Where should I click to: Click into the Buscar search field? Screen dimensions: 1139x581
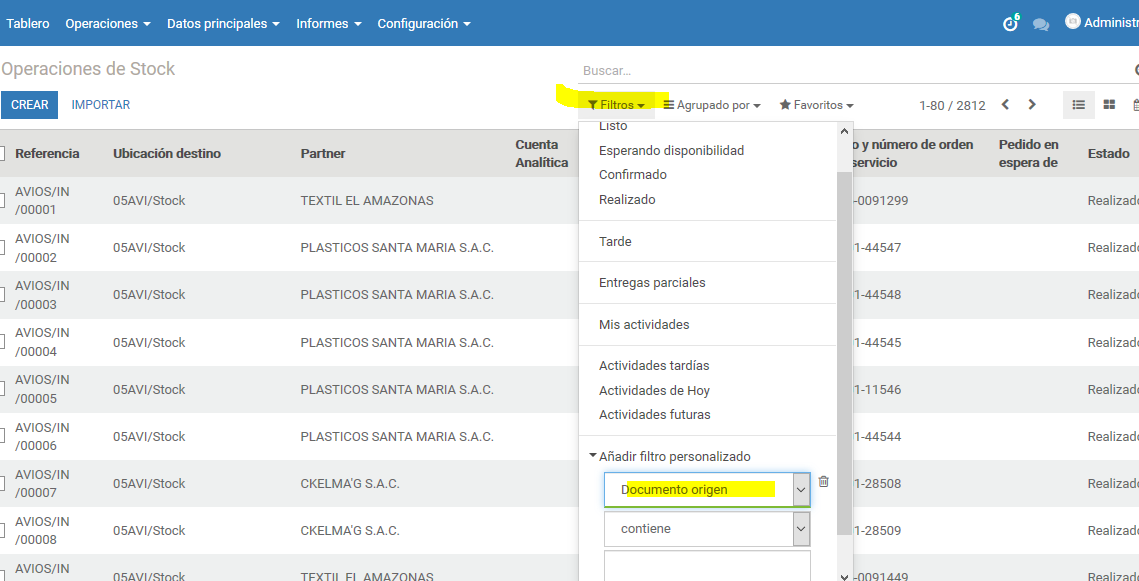850,71
